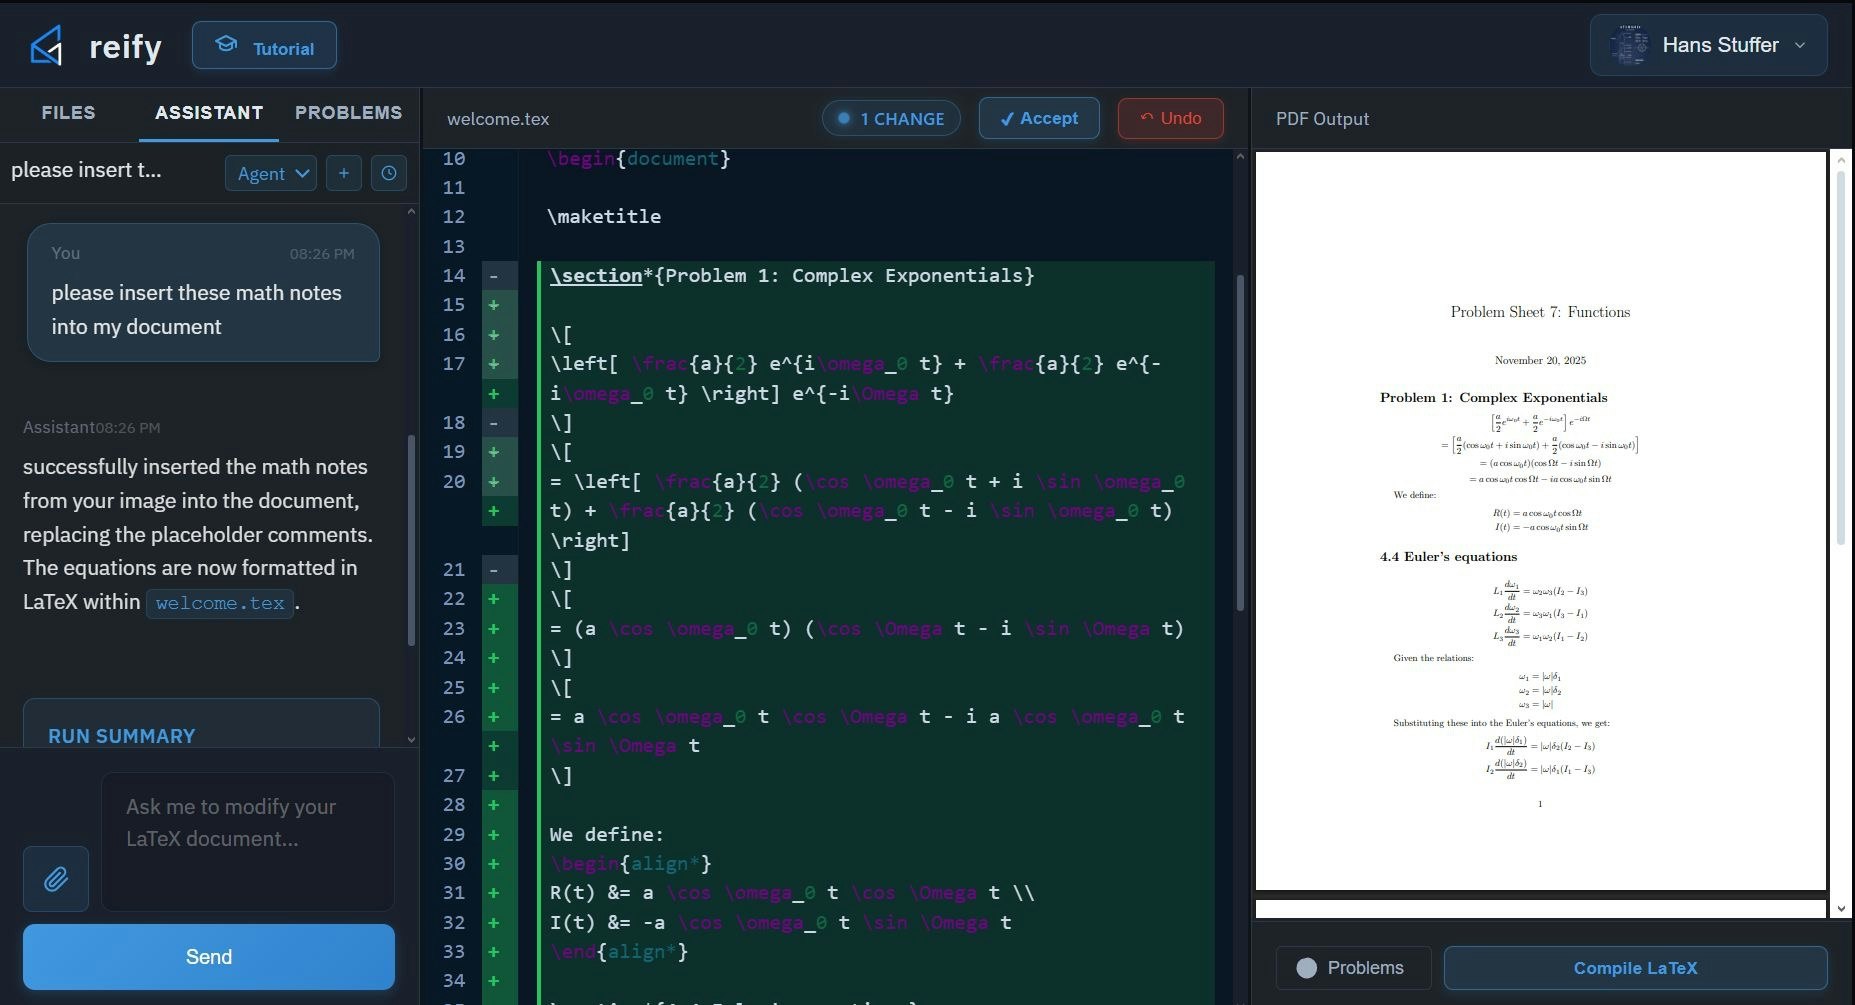Toggle the Problems panel below the PDF

click(1351, 967)
